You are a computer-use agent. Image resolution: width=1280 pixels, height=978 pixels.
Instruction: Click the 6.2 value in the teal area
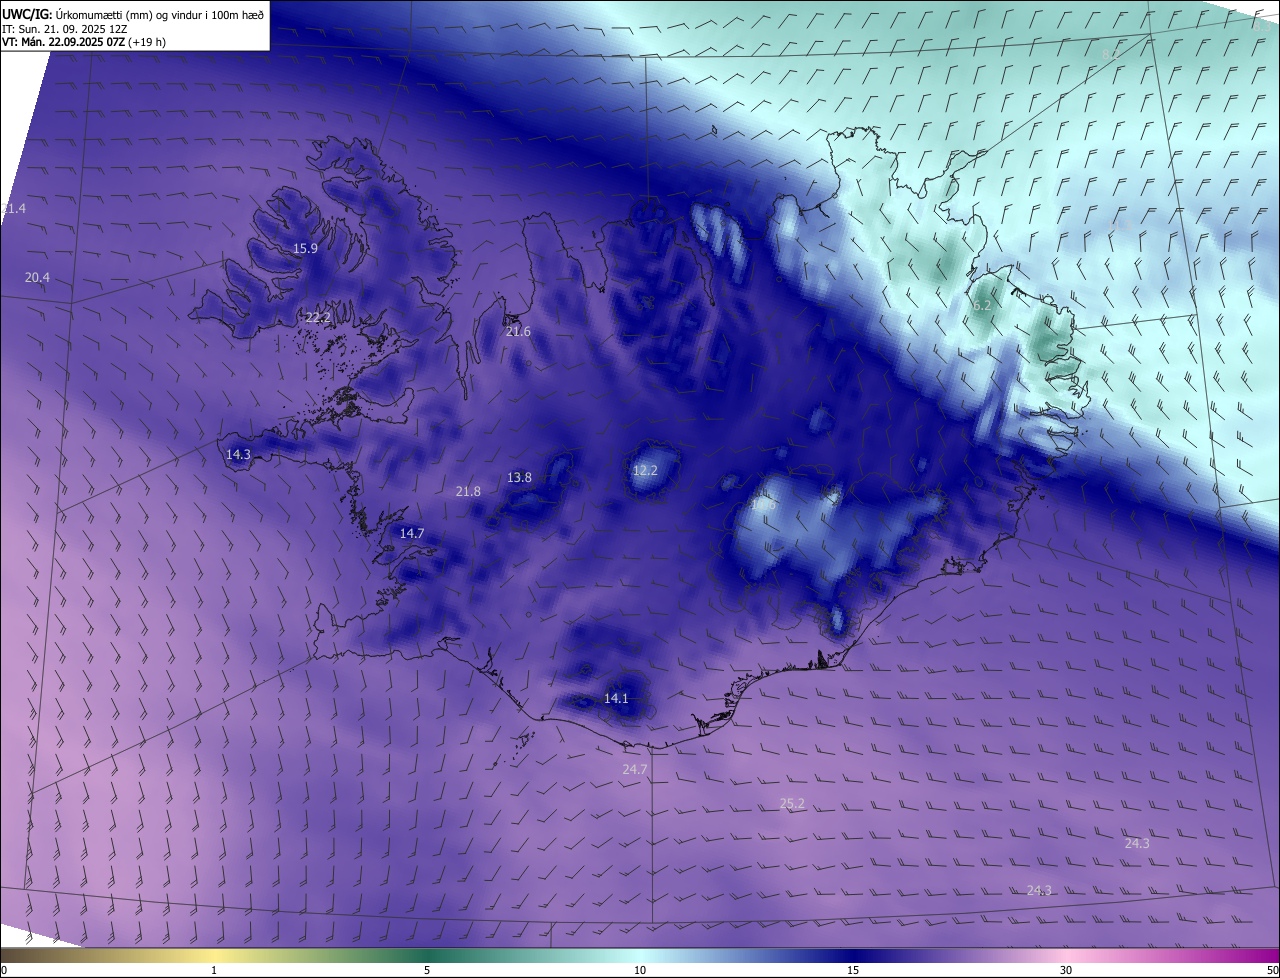pos(982,305)
